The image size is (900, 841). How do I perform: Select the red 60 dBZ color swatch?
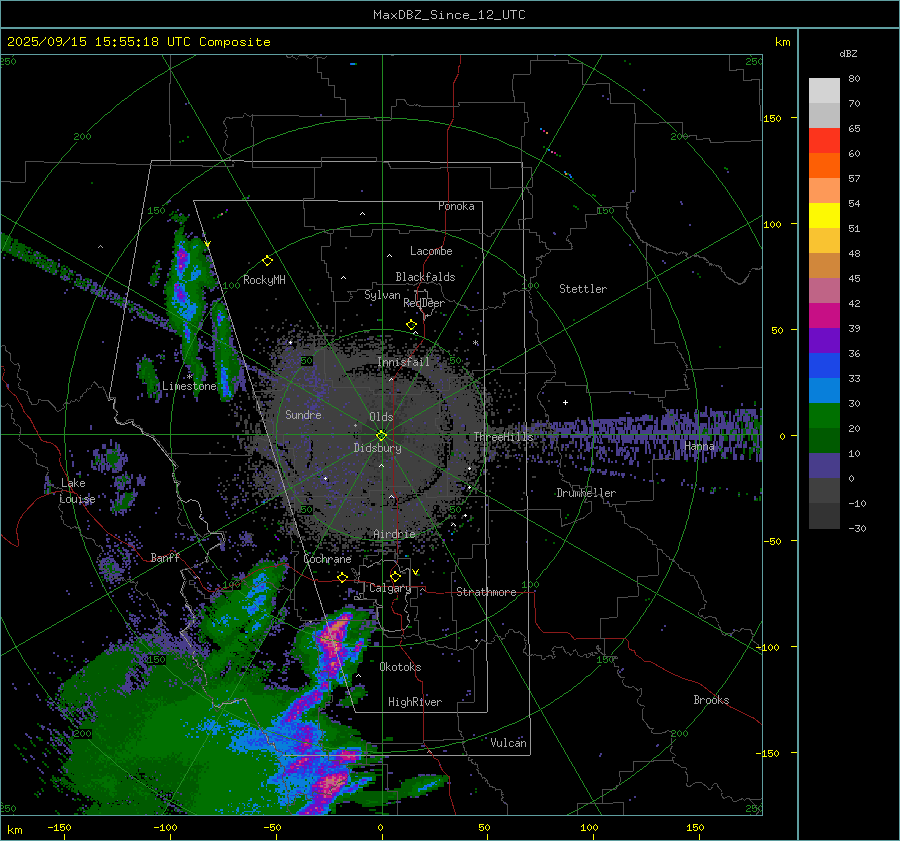point(824,141)
